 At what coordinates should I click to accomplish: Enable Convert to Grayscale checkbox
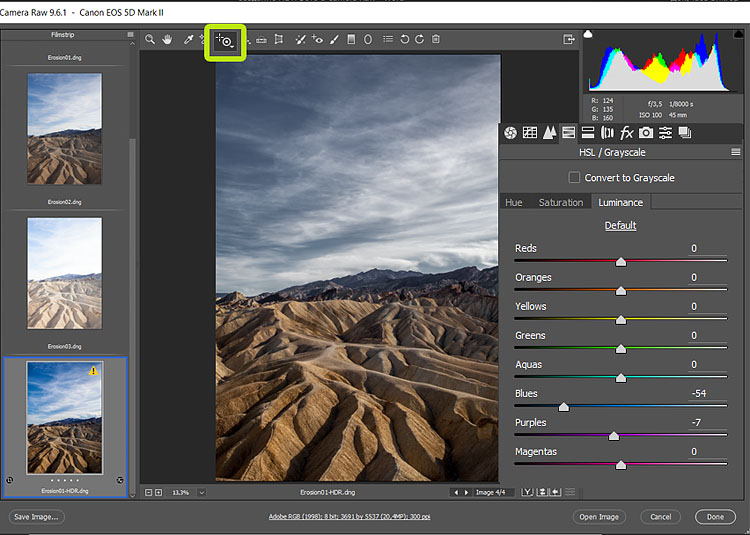[x=574, y=178]
